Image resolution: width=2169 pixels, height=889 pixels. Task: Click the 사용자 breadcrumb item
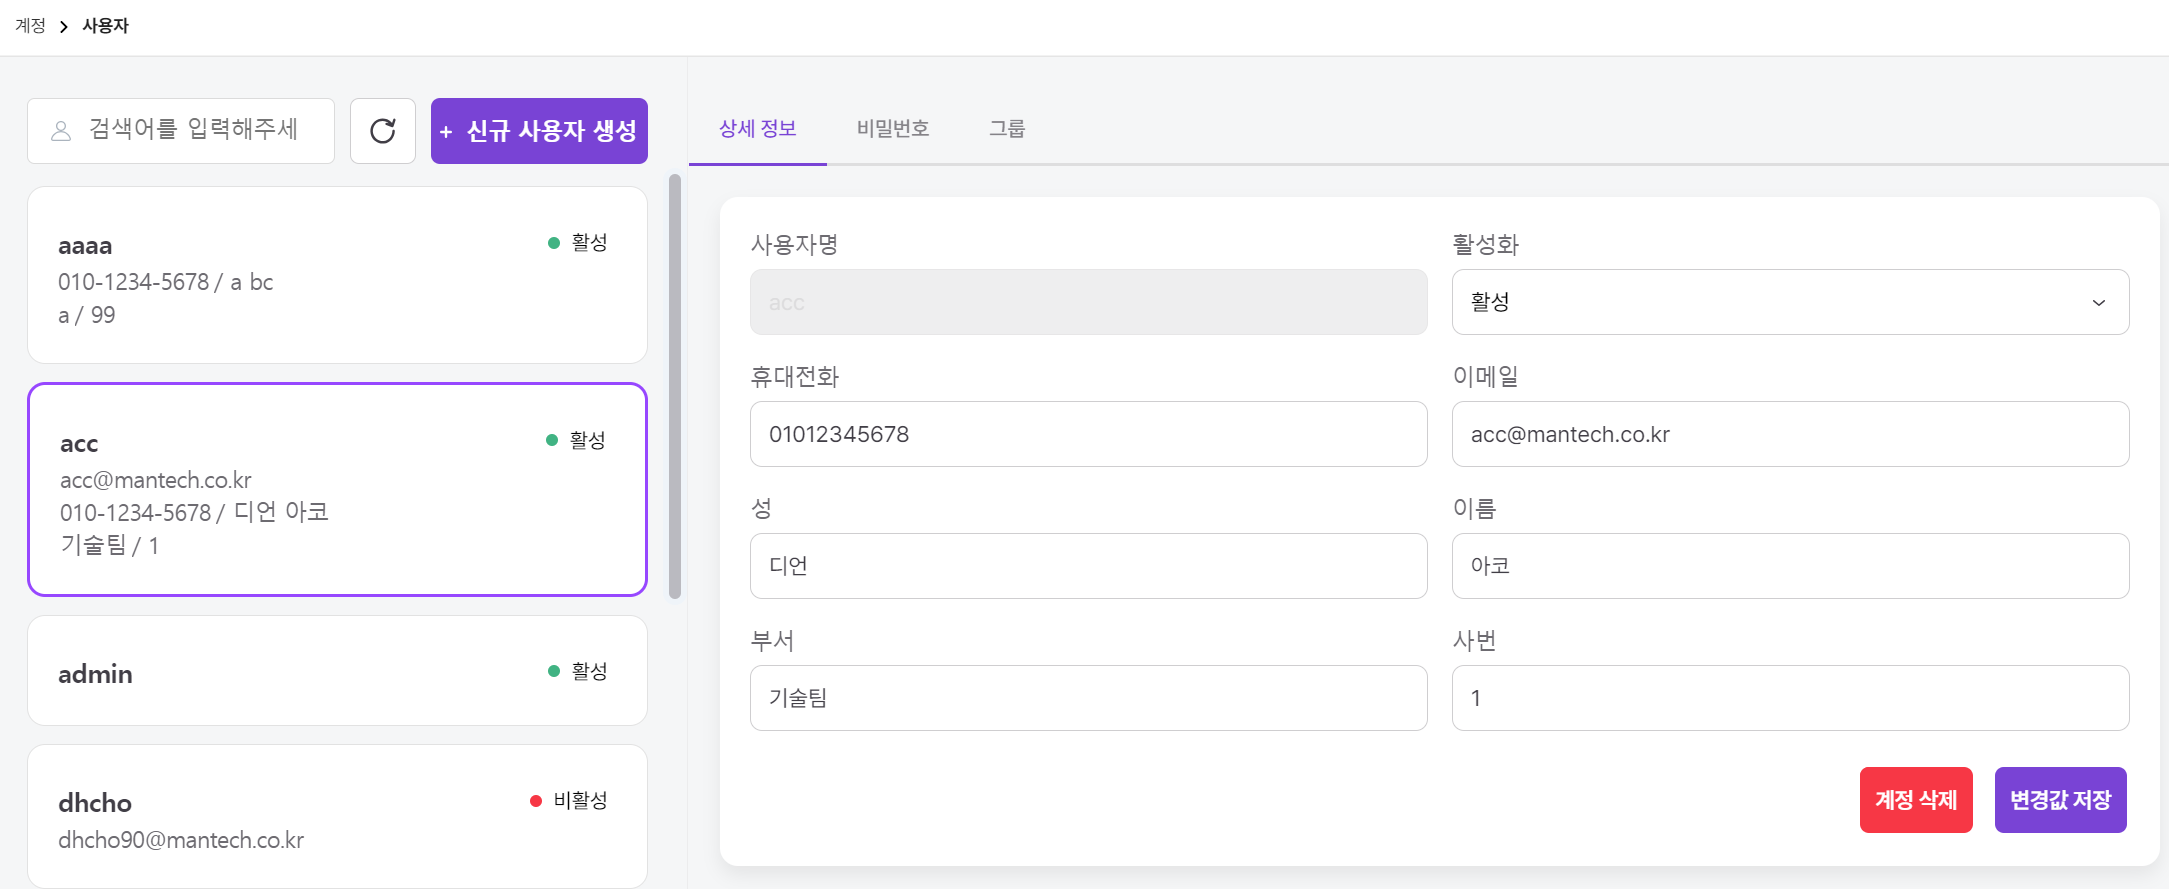click(106, 26)
